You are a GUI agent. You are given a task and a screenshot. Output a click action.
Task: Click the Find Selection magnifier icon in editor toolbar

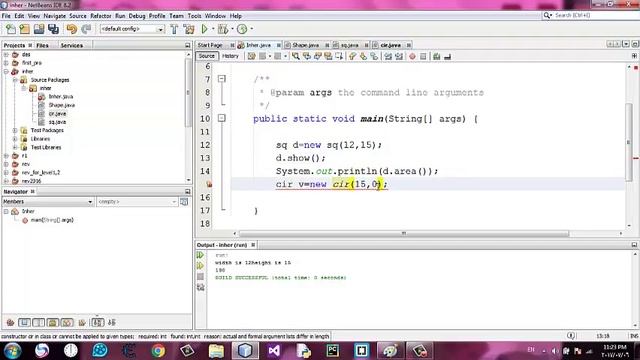coord(296,56)
